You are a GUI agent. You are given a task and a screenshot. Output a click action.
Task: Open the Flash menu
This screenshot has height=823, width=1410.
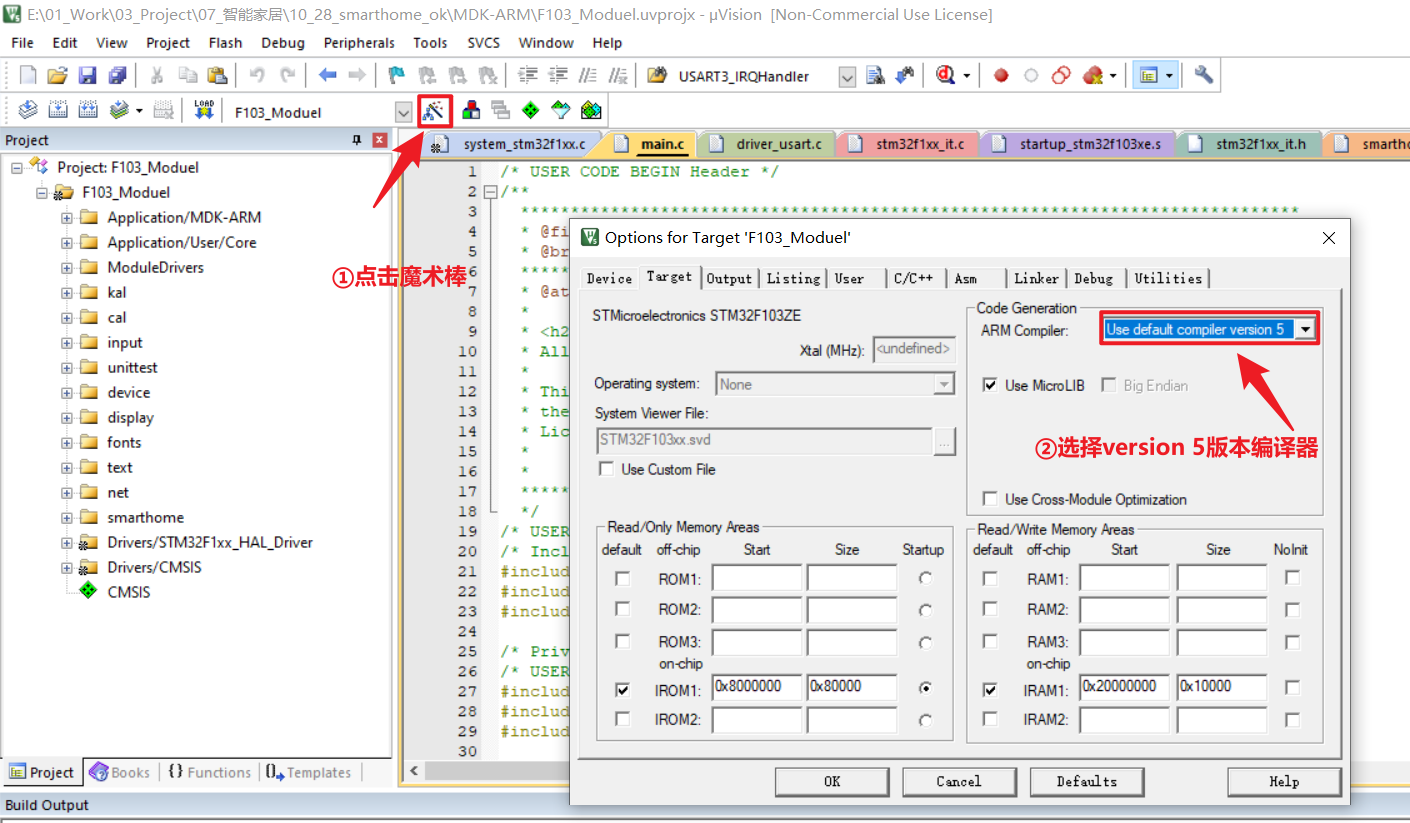click(x=225, y=43)
